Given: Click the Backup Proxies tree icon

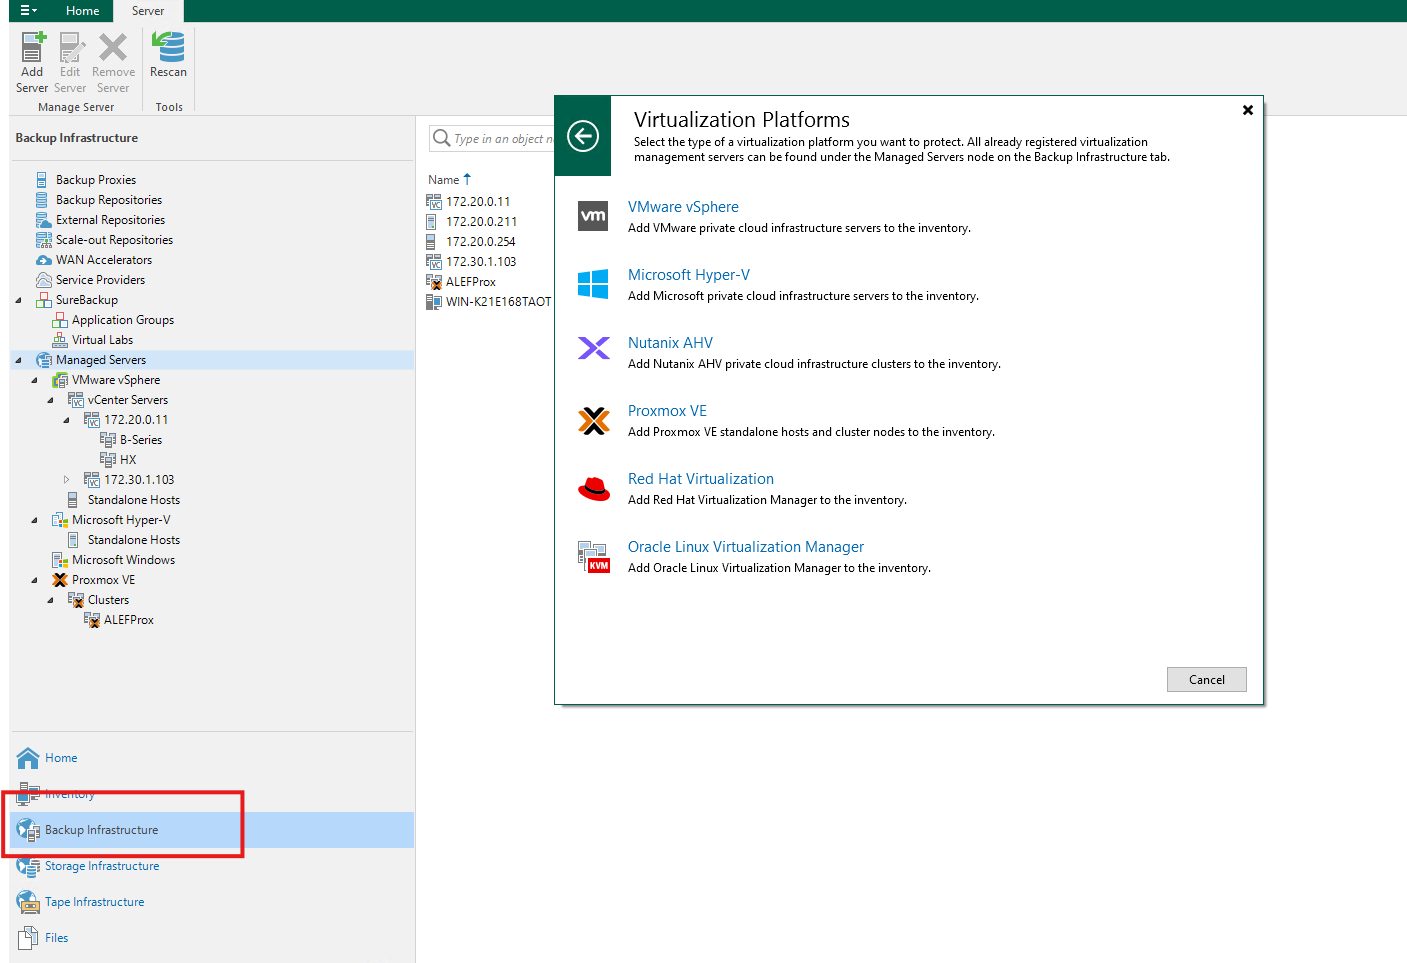Looking at the screenshot, I should 42,180.
